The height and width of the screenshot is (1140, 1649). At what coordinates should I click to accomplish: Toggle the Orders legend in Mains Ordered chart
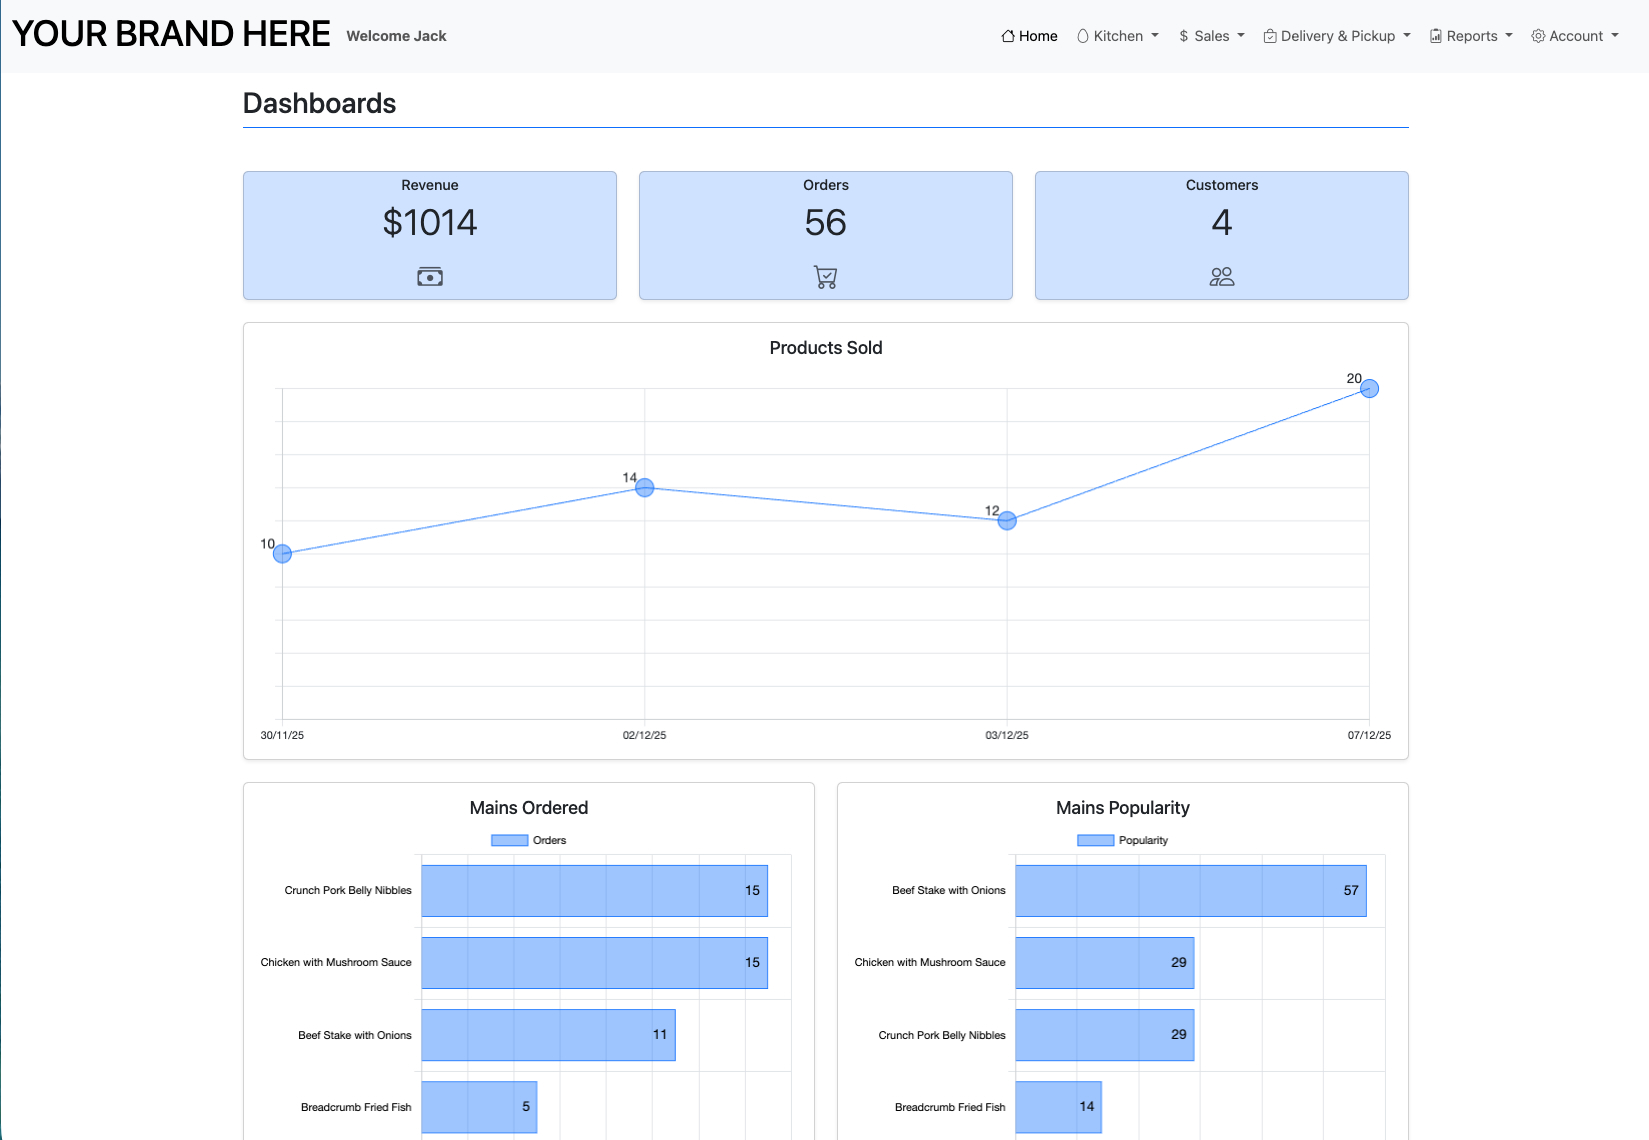(x=528, y=840)
